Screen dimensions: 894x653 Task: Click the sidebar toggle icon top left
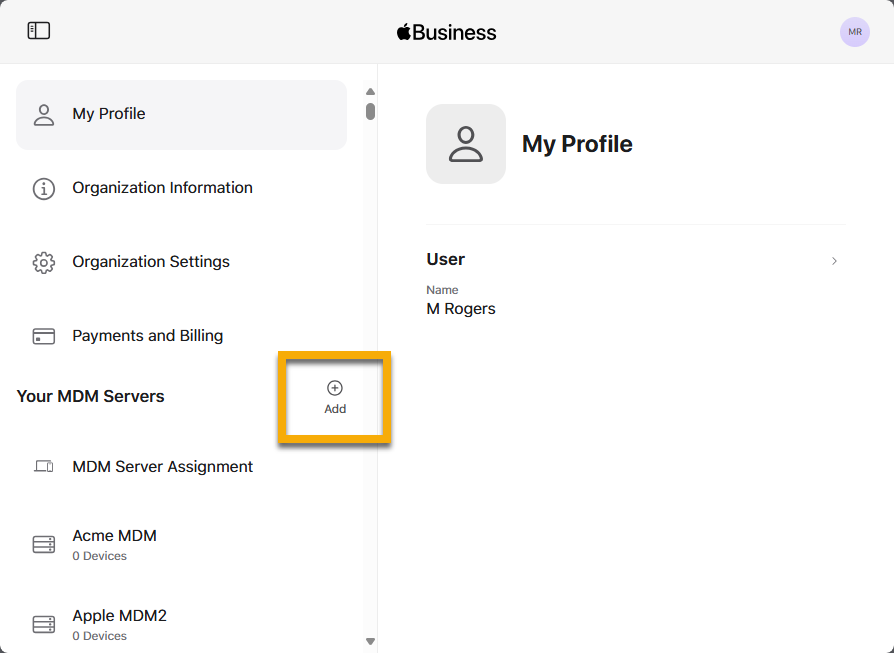point(38,30)
